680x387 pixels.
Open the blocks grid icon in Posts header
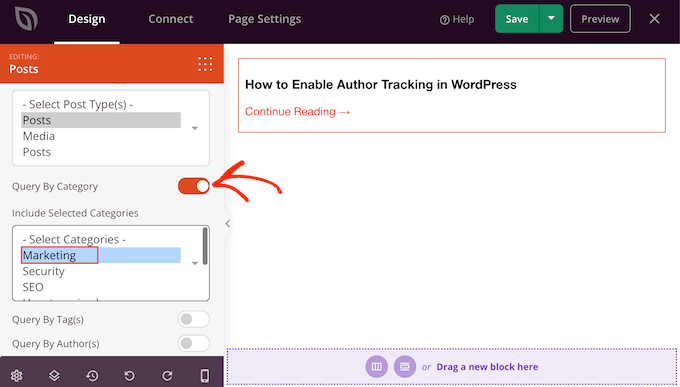tap(205, 64)
